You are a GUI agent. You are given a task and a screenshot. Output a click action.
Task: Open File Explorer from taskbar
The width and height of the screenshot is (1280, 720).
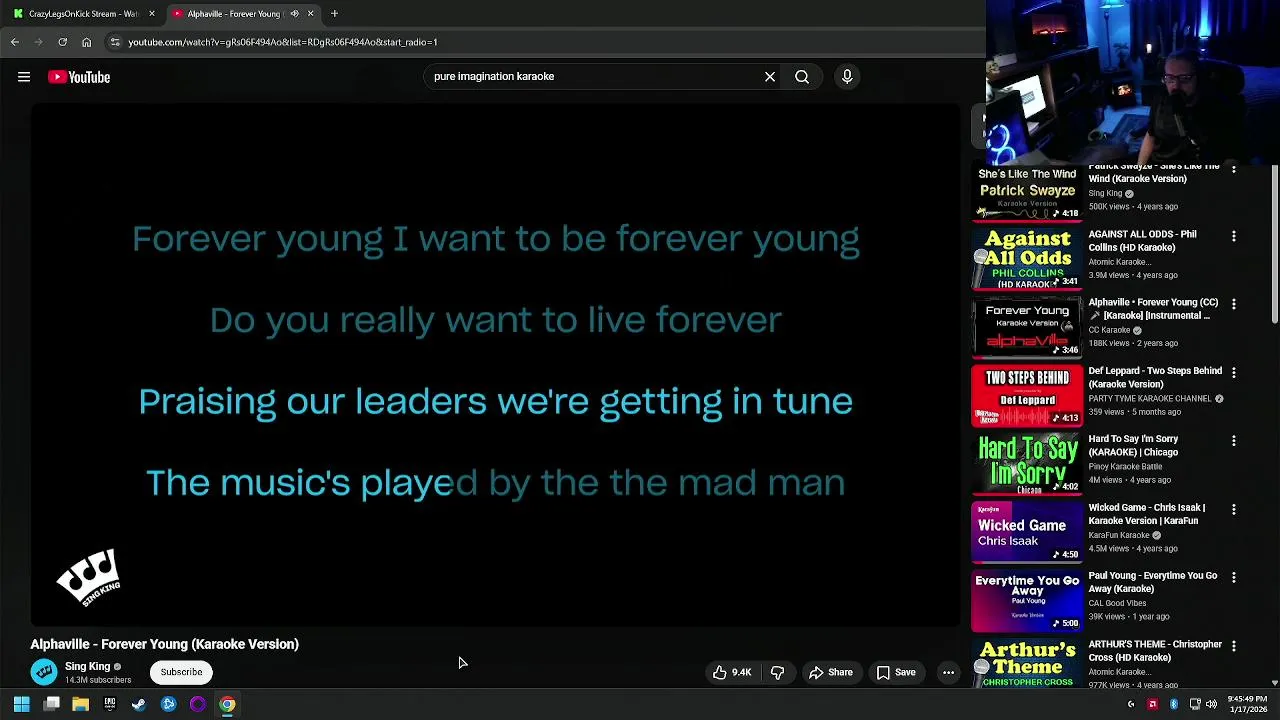pyautogui.click(x=81, y=704)
